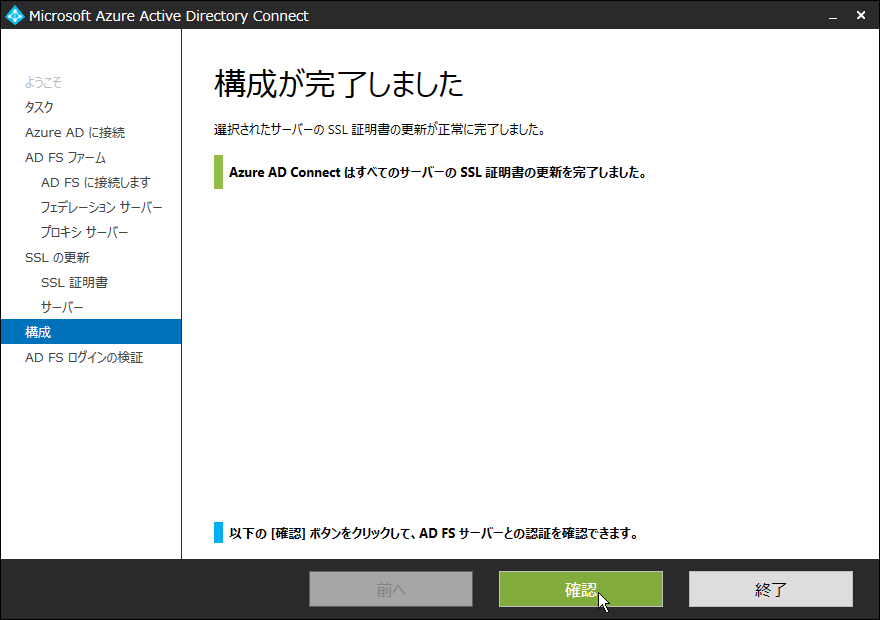880x620 pixels.
Task: Select プロキシ サーバー step
Action: [84, 232]
